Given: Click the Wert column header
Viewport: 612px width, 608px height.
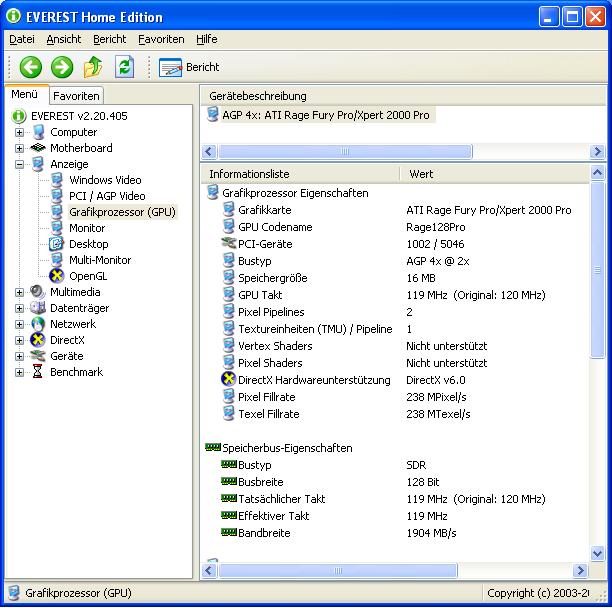Looking at the screenshot, I should (495, 174).
